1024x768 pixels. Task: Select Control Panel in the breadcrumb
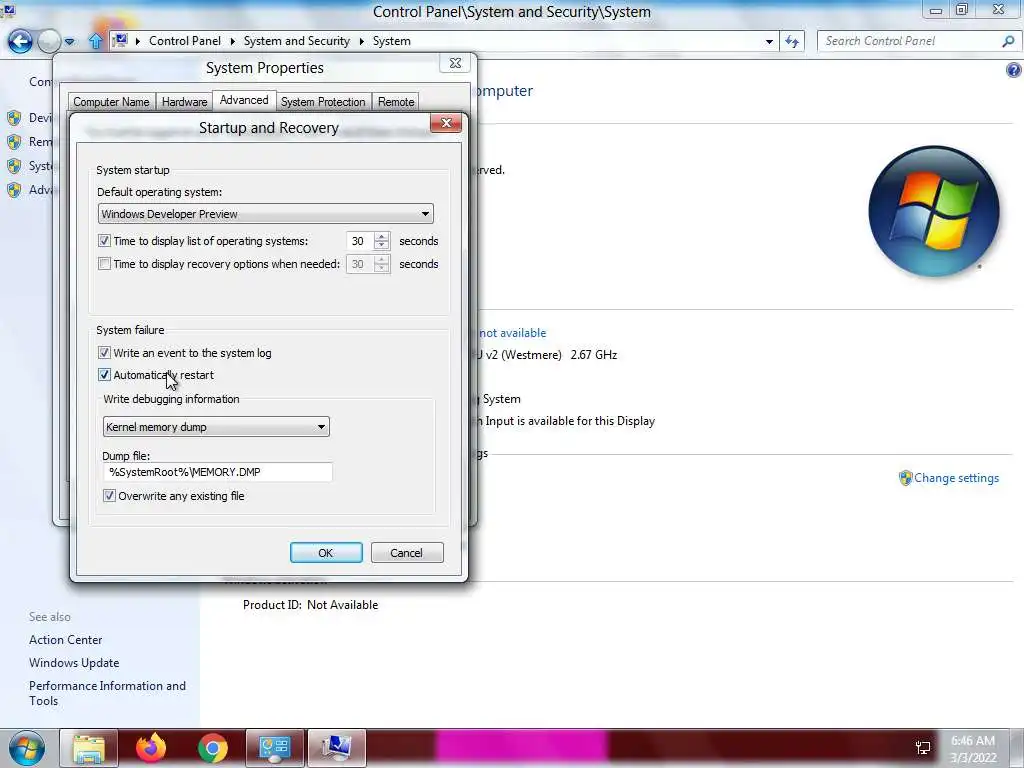(x=185, y=40)
